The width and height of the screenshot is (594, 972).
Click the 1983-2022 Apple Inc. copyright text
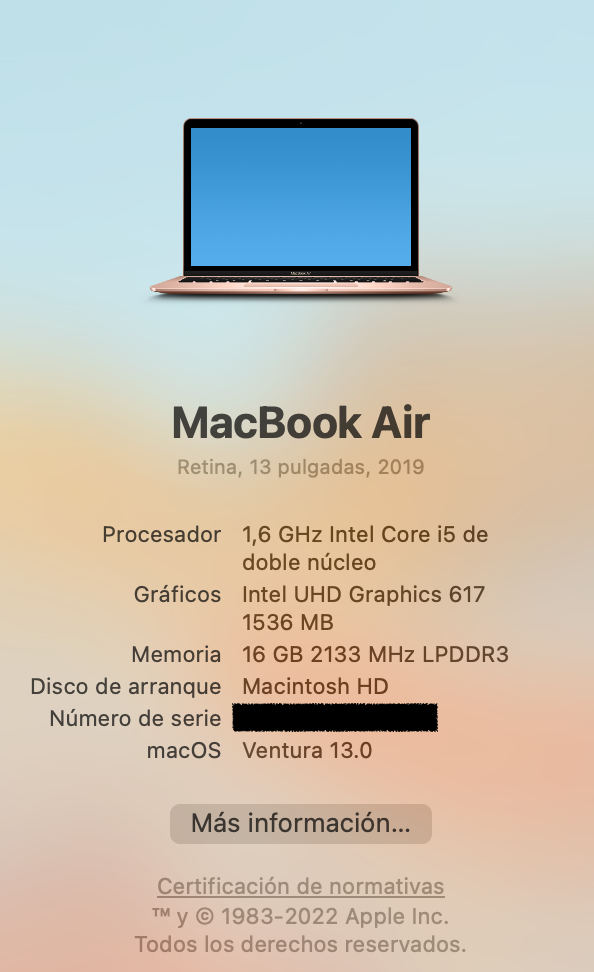pos(335,916)
